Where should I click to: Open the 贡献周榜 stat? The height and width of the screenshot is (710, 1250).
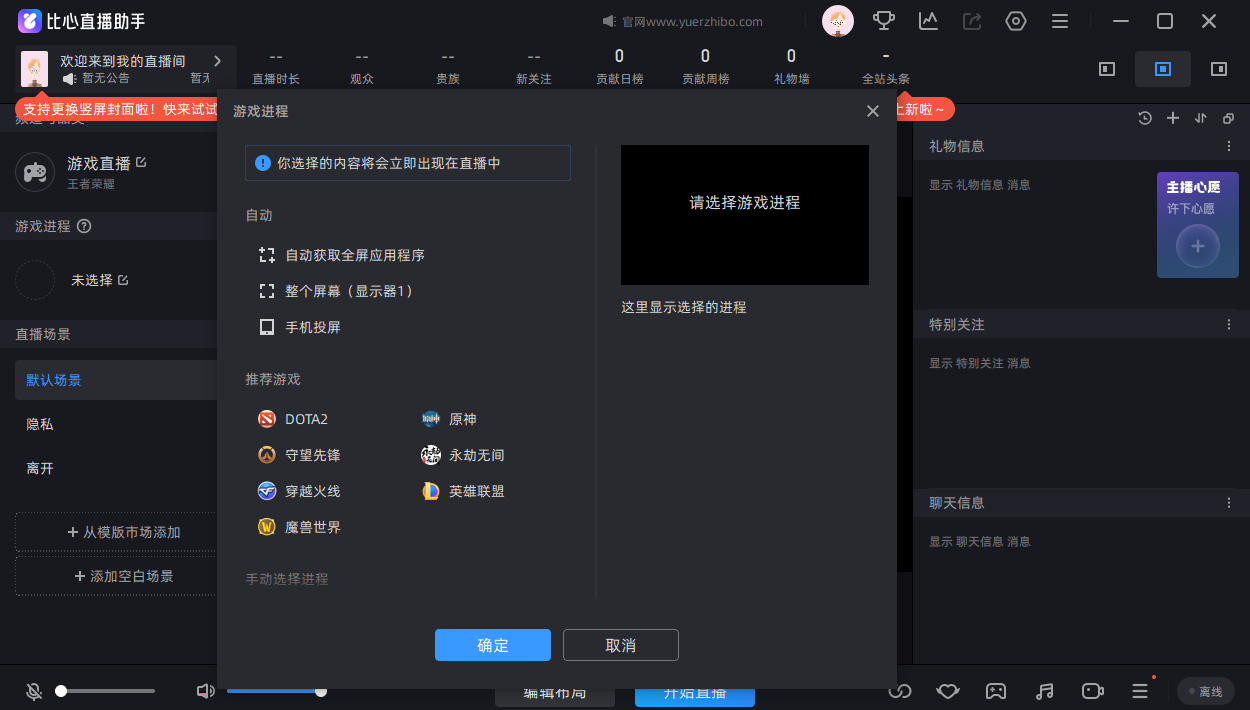(706, 67)
